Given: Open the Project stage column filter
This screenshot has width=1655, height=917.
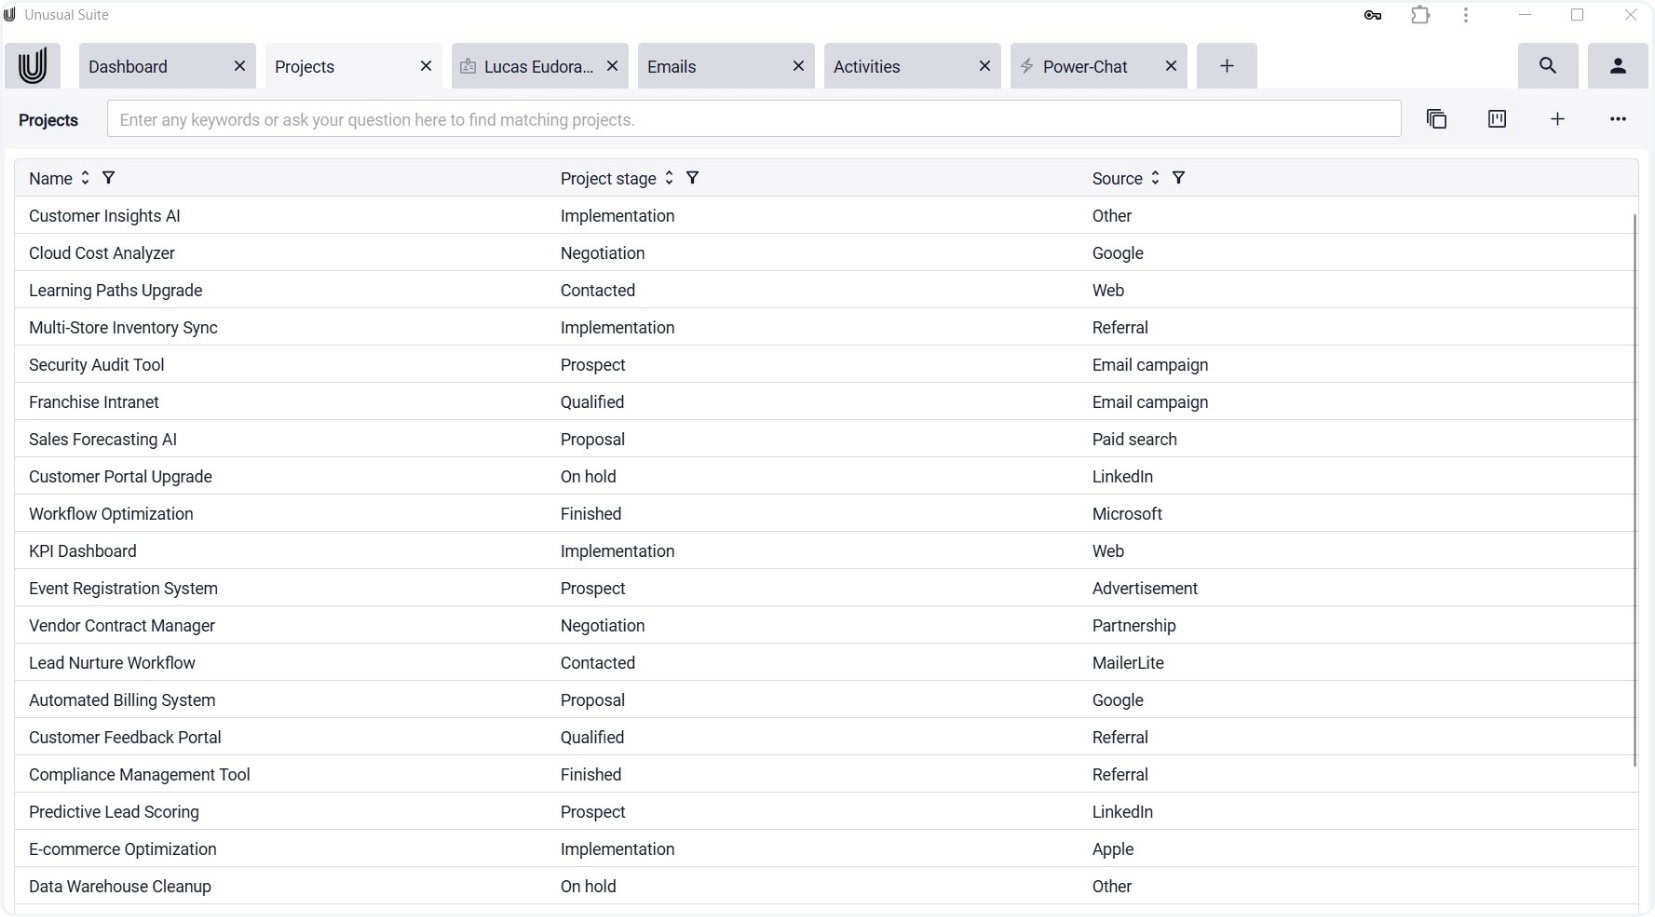Looking at the screenshot, I should point(692,178).
